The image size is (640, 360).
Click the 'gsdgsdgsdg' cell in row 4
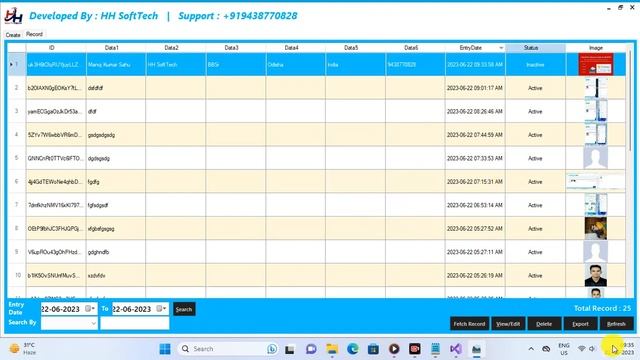coord(116,135)
